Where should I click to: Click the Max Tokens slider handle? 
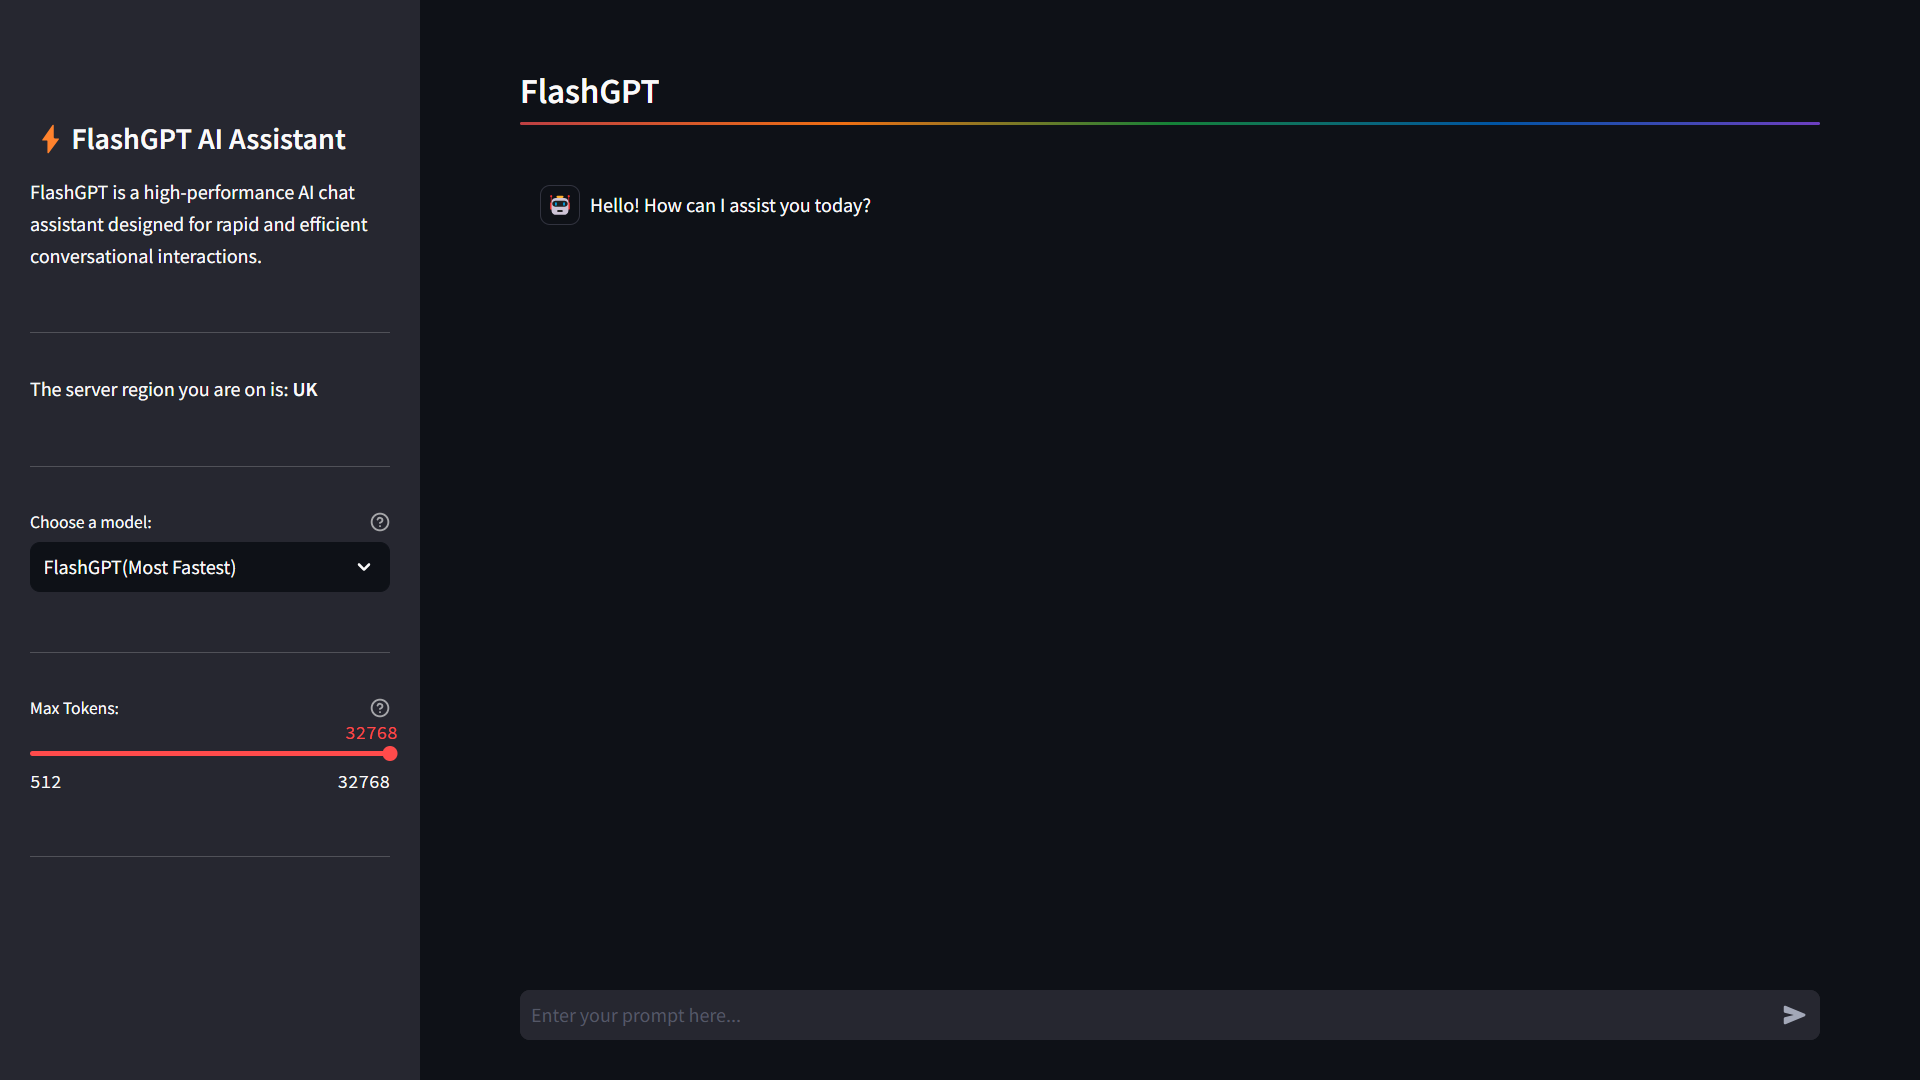point(390,754)
